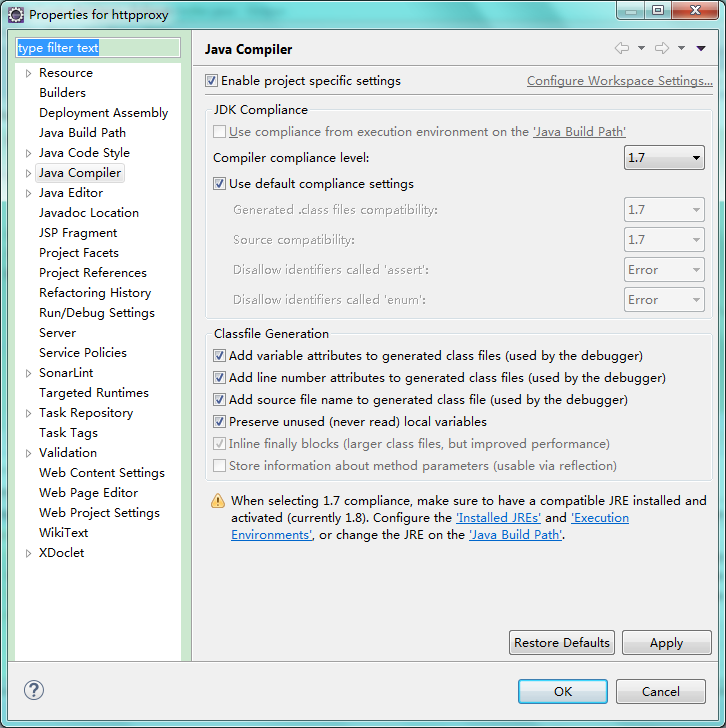
Task: Toggle Add line number attributes checkbox
Action: tap(219, 377)
